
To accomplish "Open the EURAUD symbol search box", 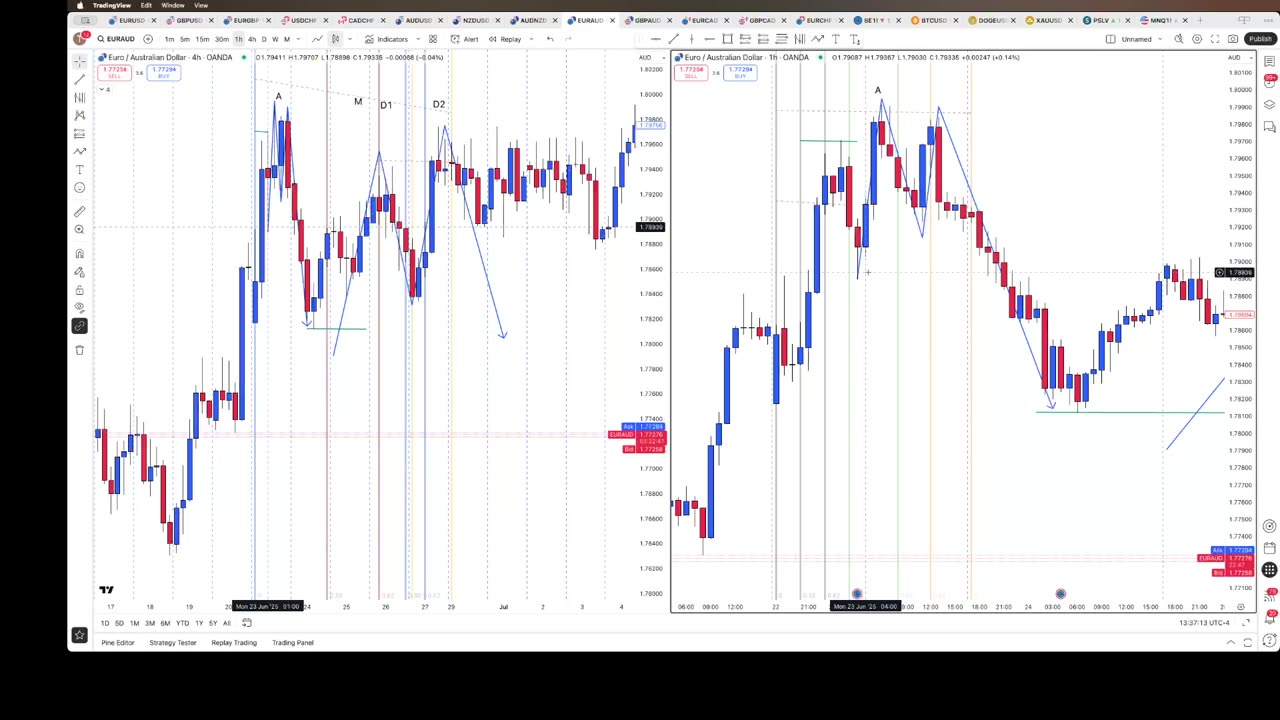I will 116,39.
